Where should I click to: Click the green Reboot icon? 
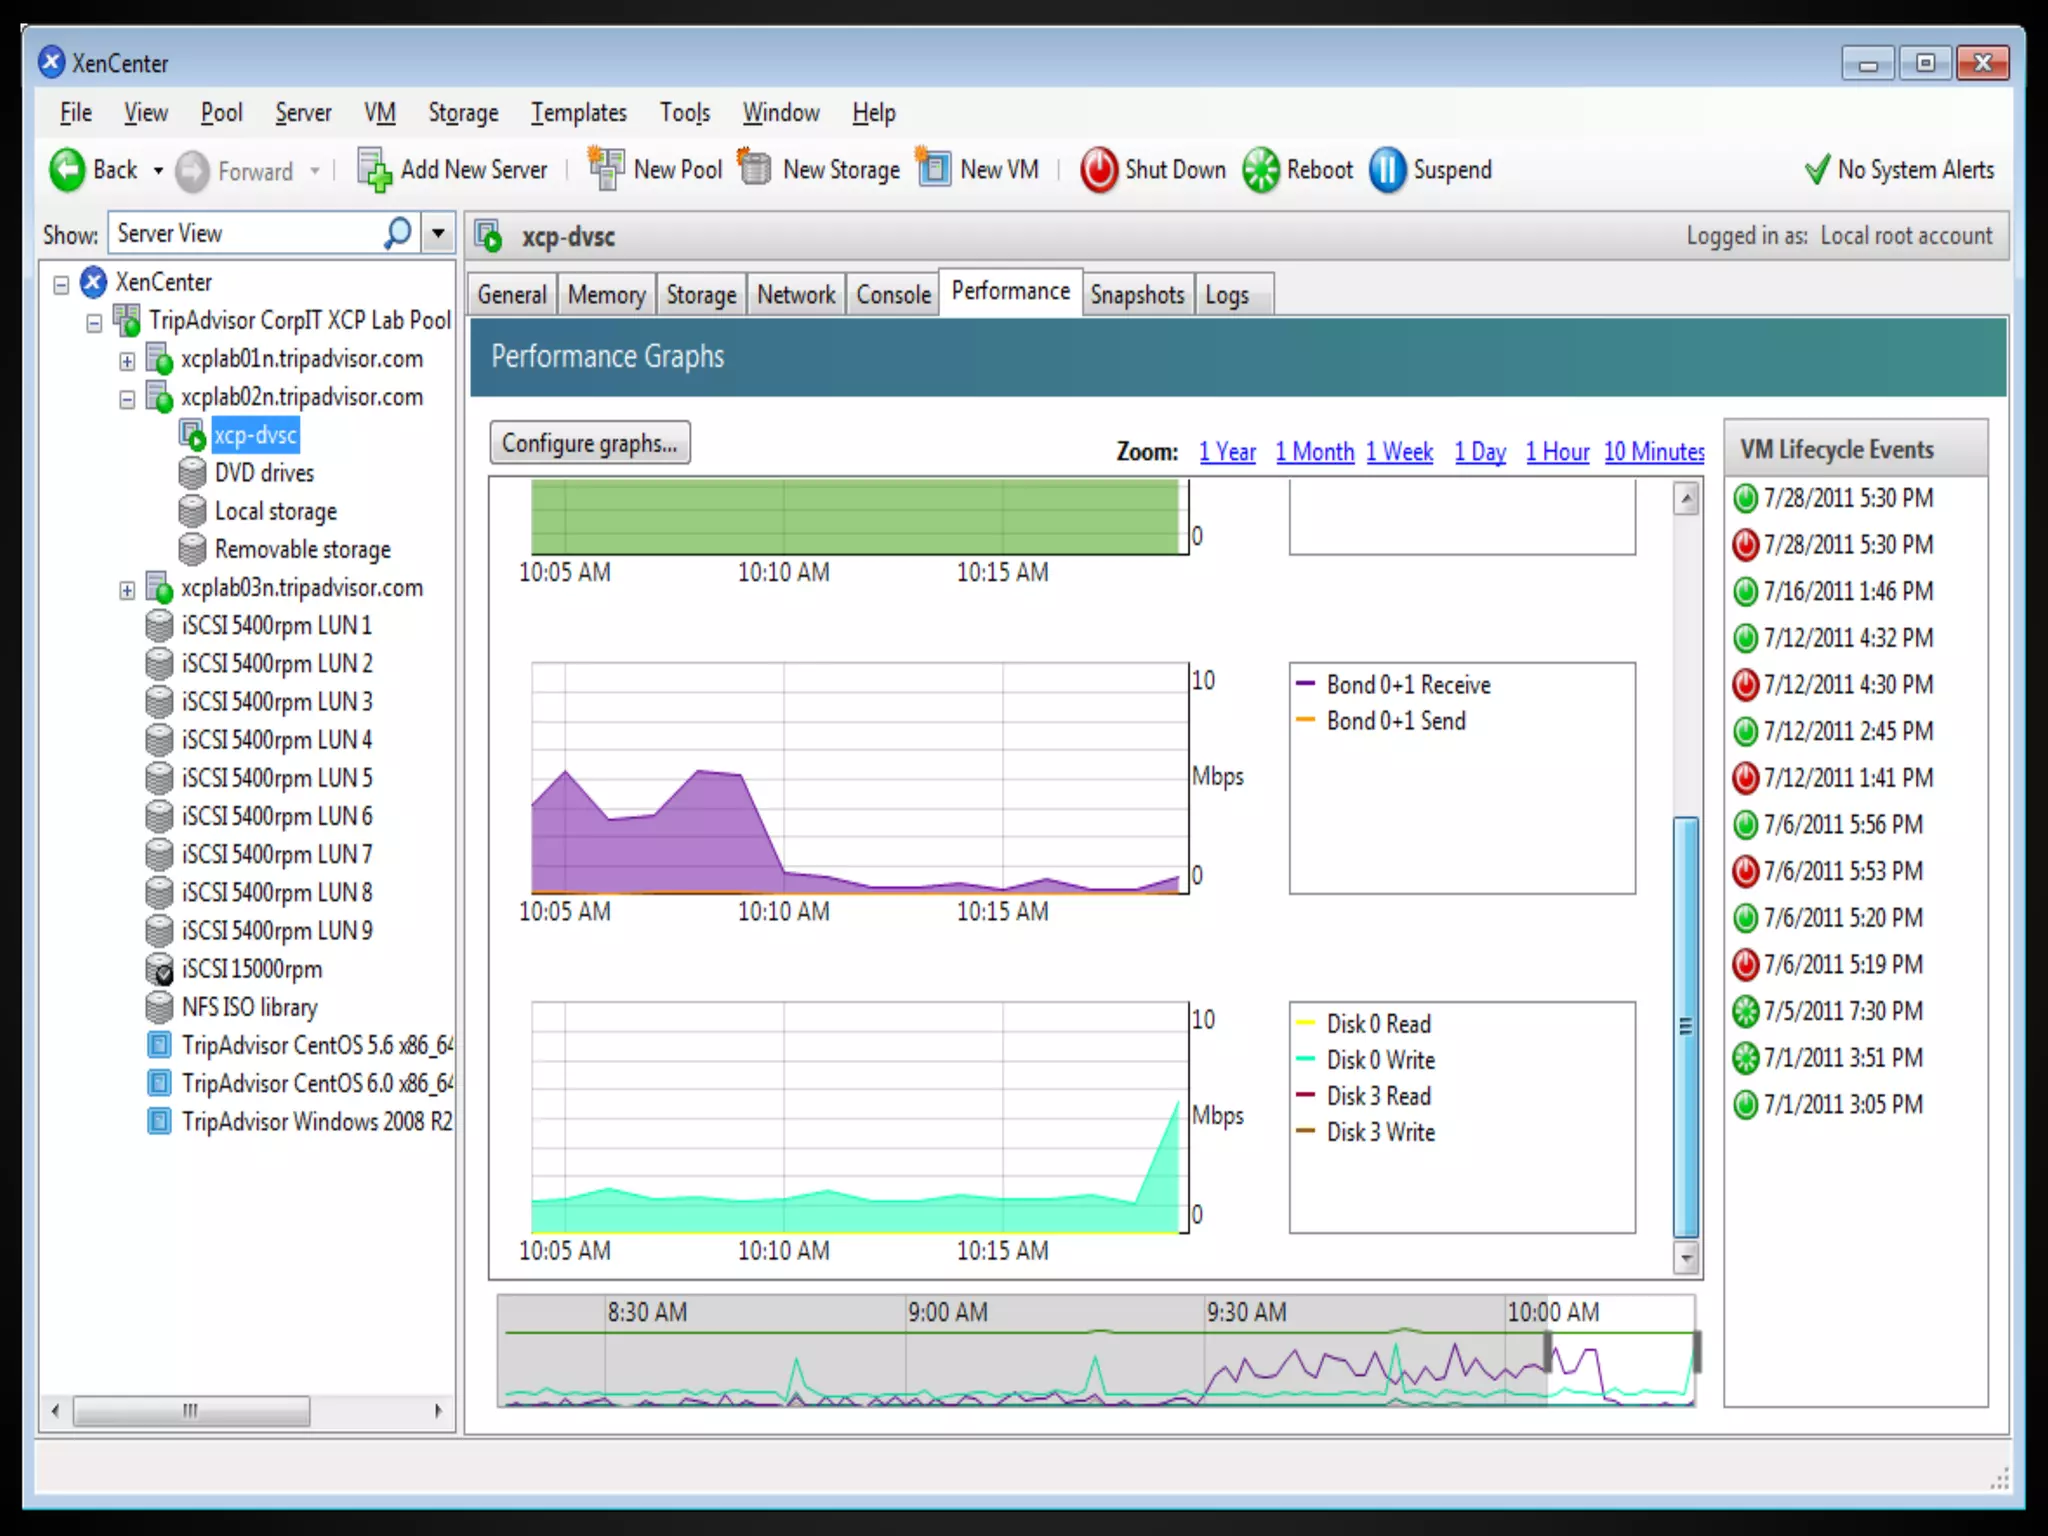tap(1260, 169)
